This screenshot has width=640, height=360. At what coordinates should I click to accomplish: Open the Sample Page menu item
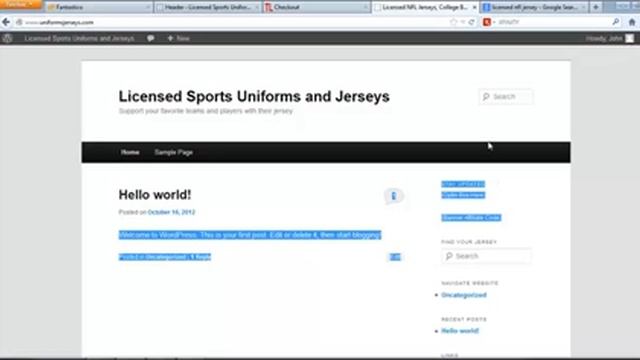click(173, 152)
